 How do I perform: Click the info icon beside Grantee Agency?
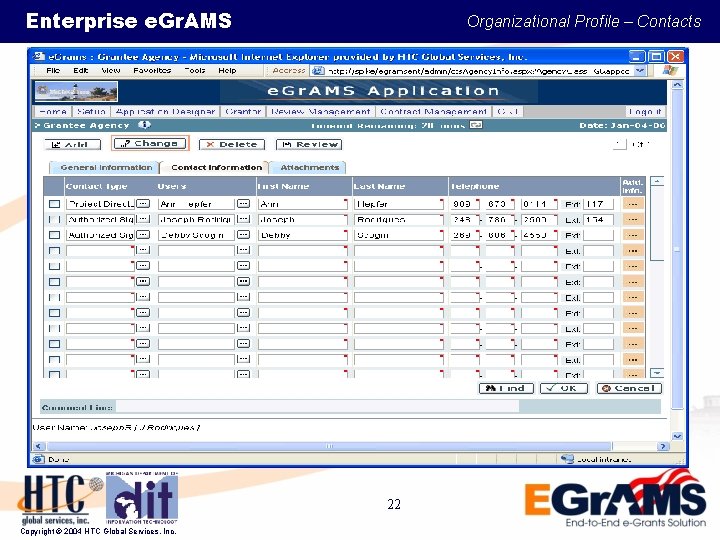point(144,125)
